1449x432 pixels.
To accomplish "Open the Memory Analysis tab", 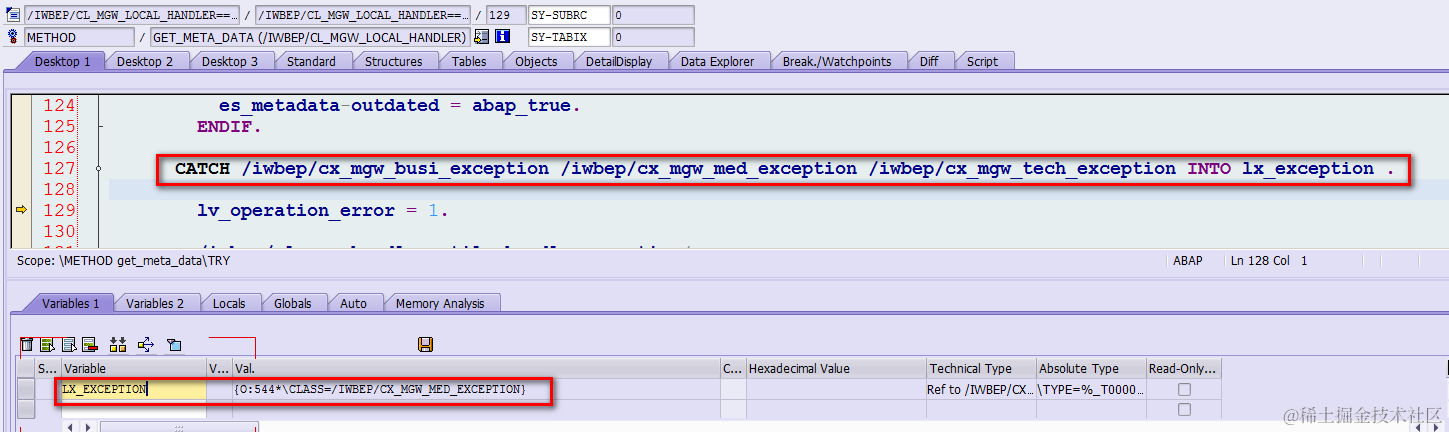I will (440, 303).
